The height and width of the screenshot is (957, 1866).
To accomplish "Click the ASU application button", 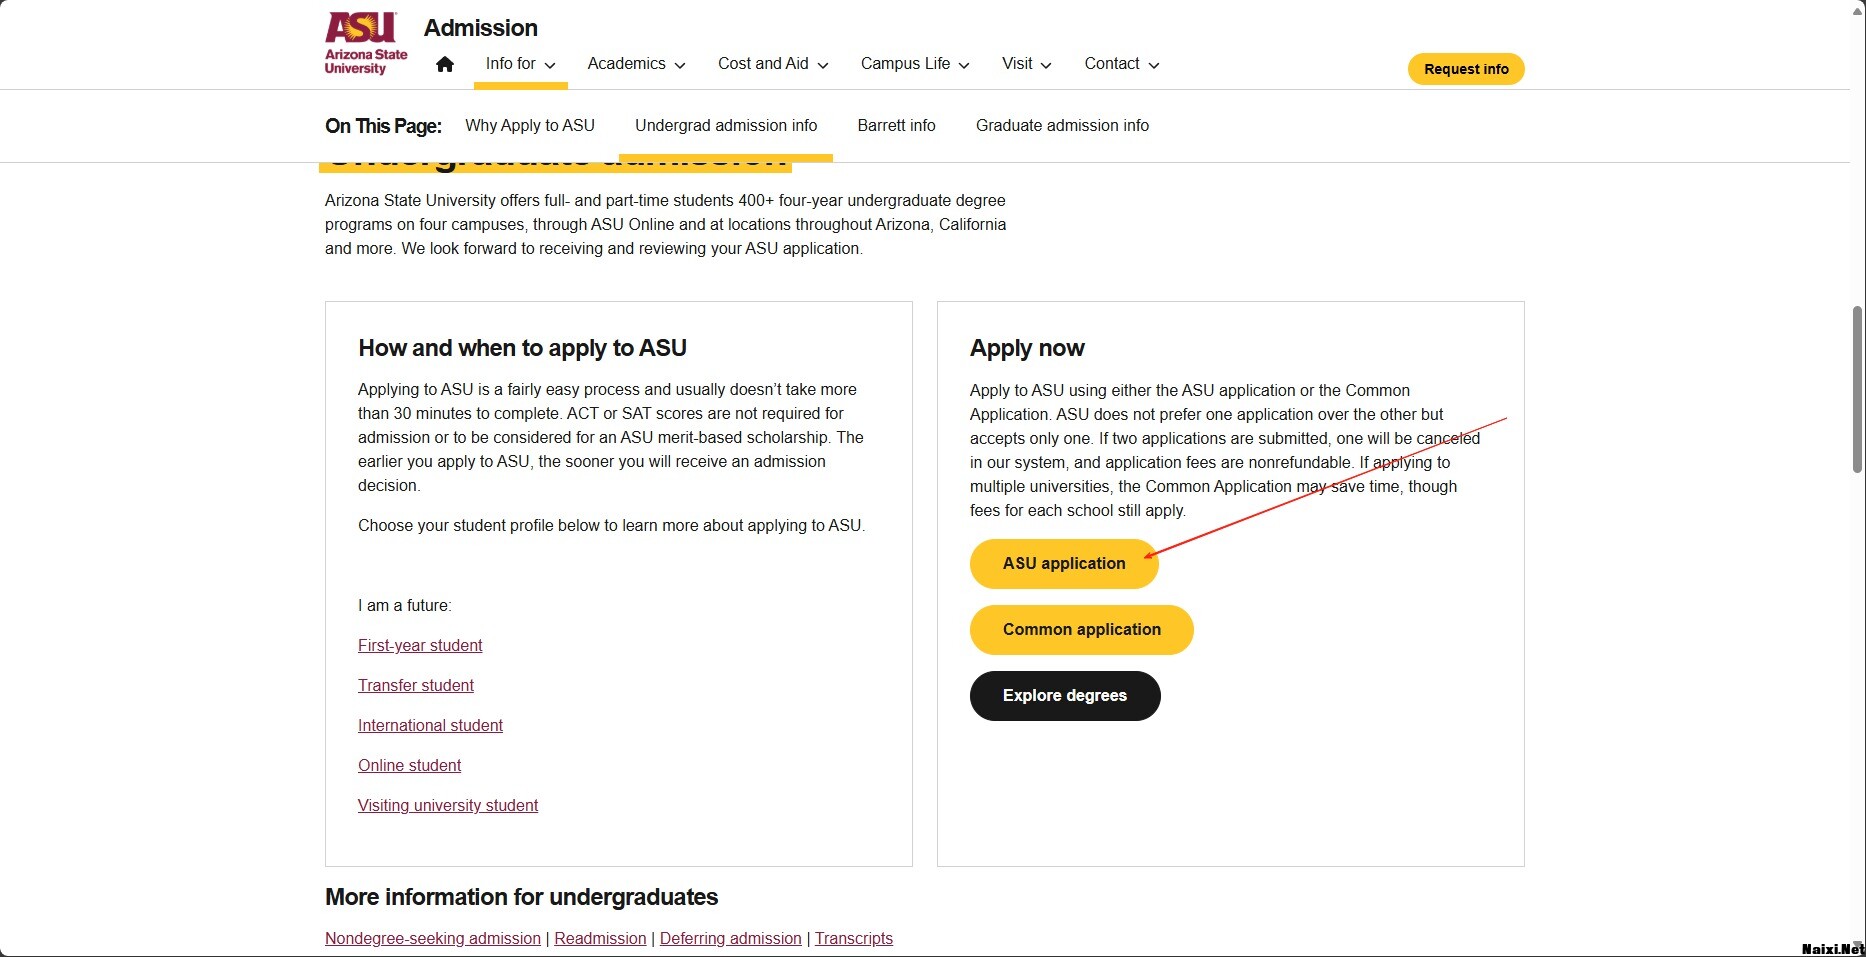I will [1064, 564].
